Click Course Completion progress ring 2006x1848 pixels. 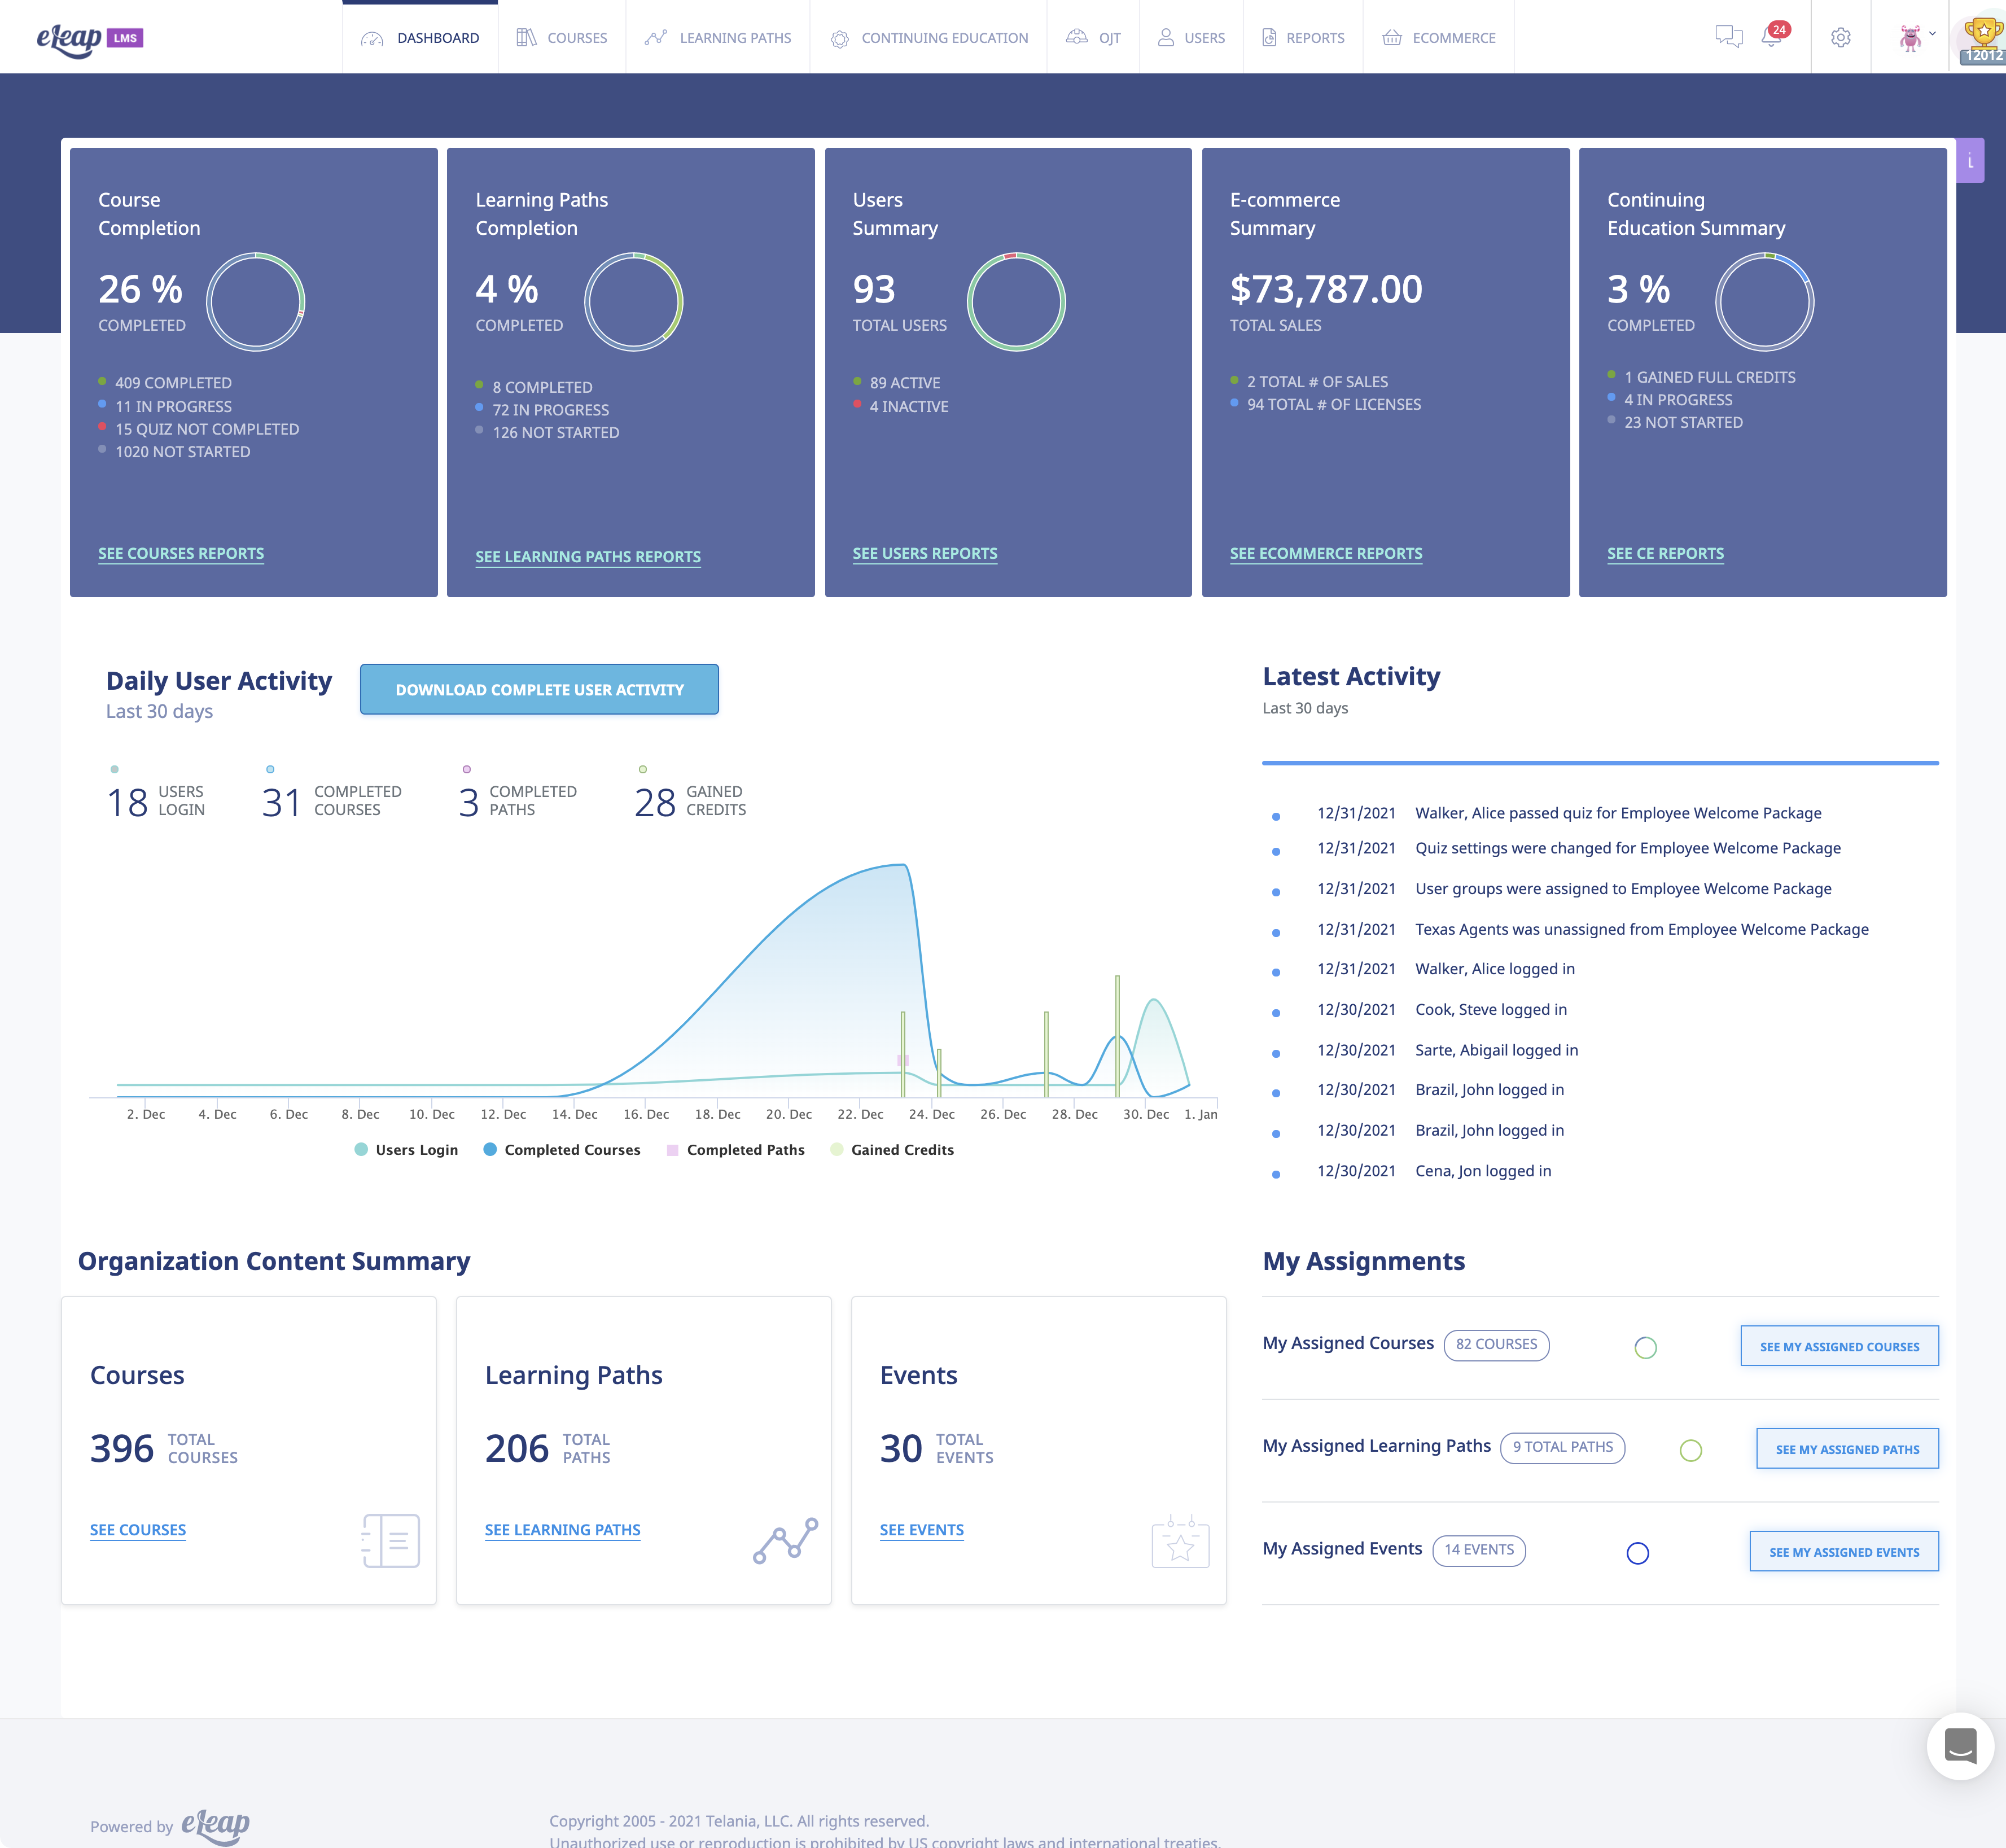[255, 301]
